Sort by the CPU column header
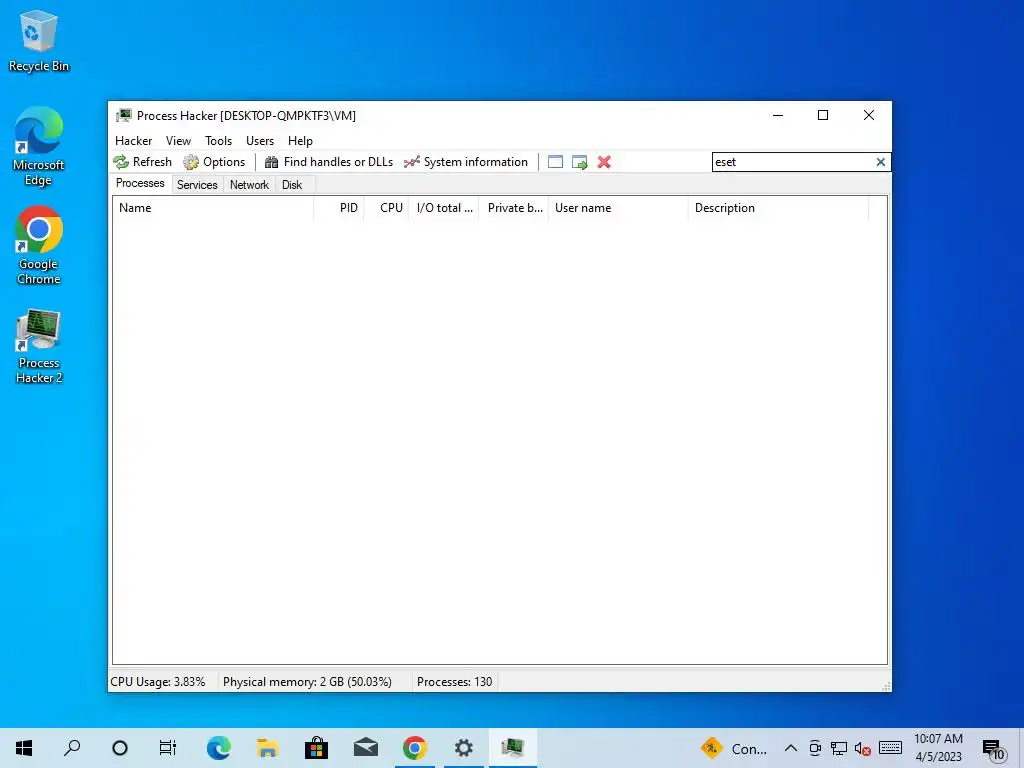1024x768 pixels. point(386,208)
